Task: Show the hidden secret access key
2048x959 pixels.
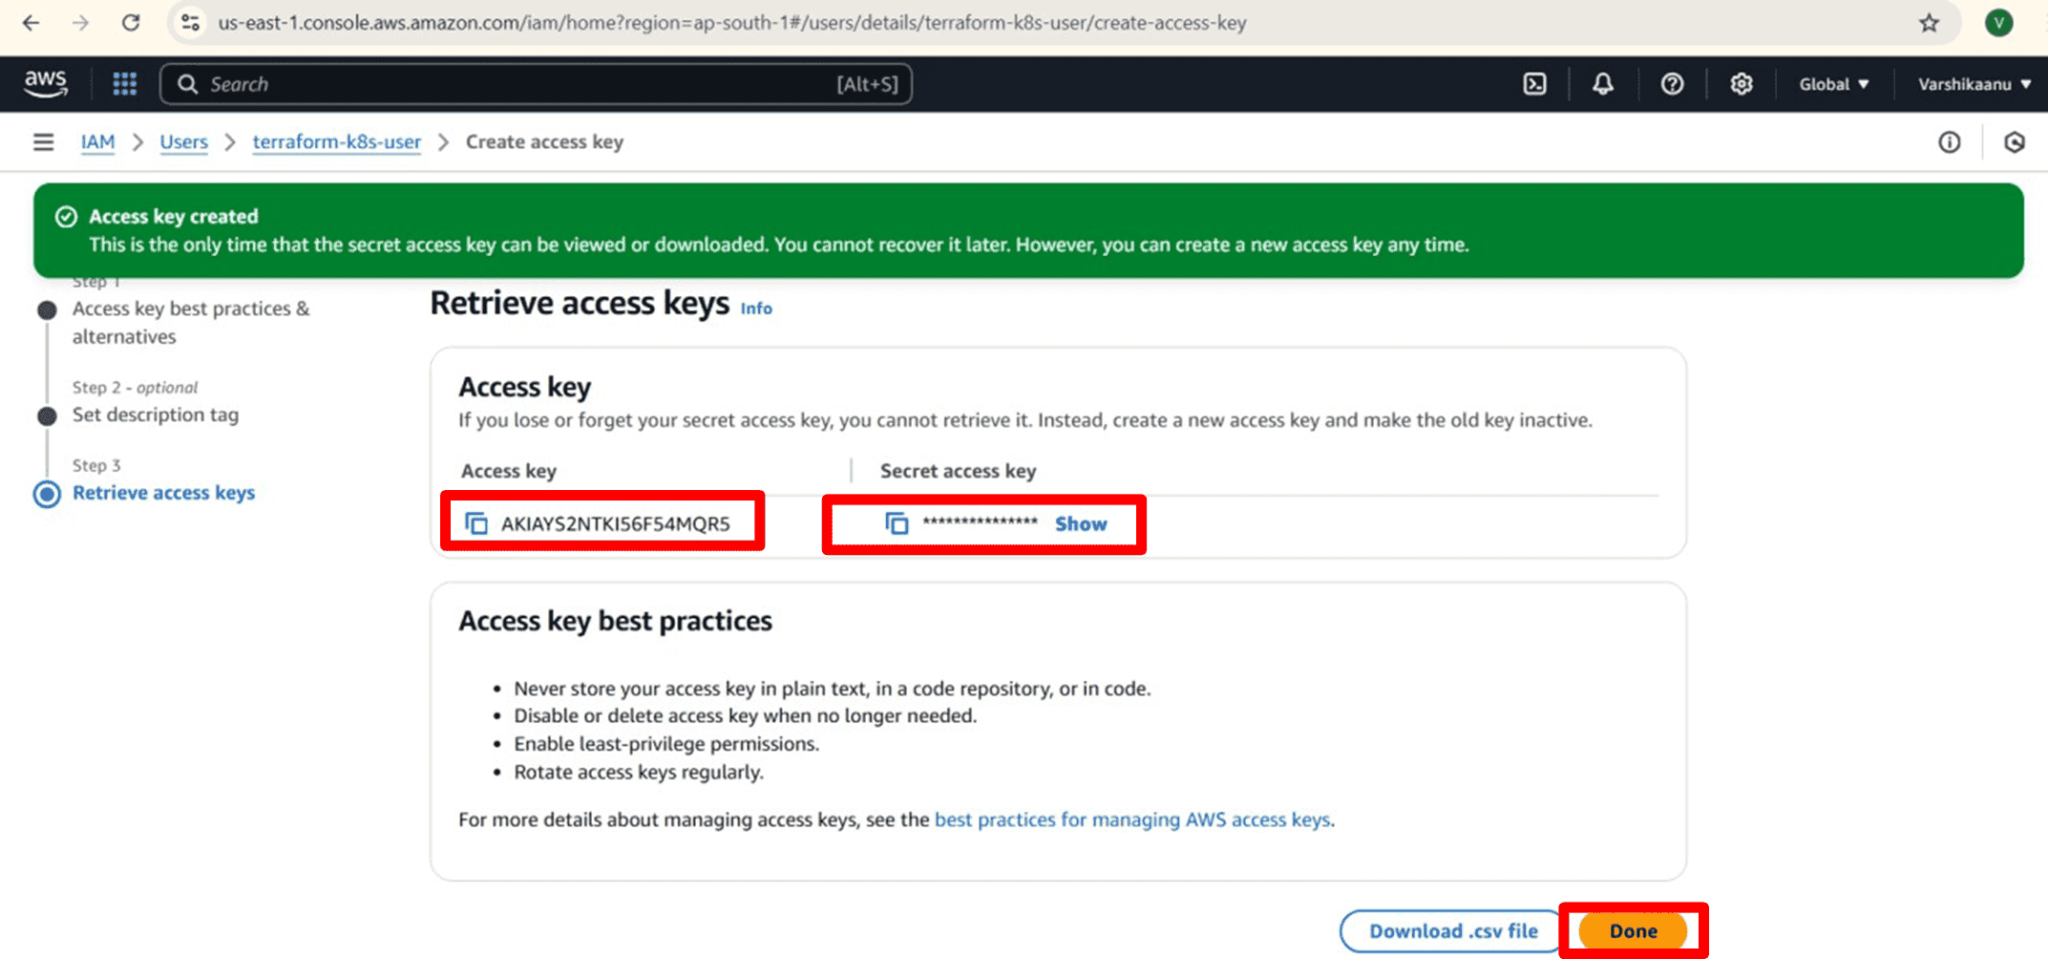Action: (1080, 523)
